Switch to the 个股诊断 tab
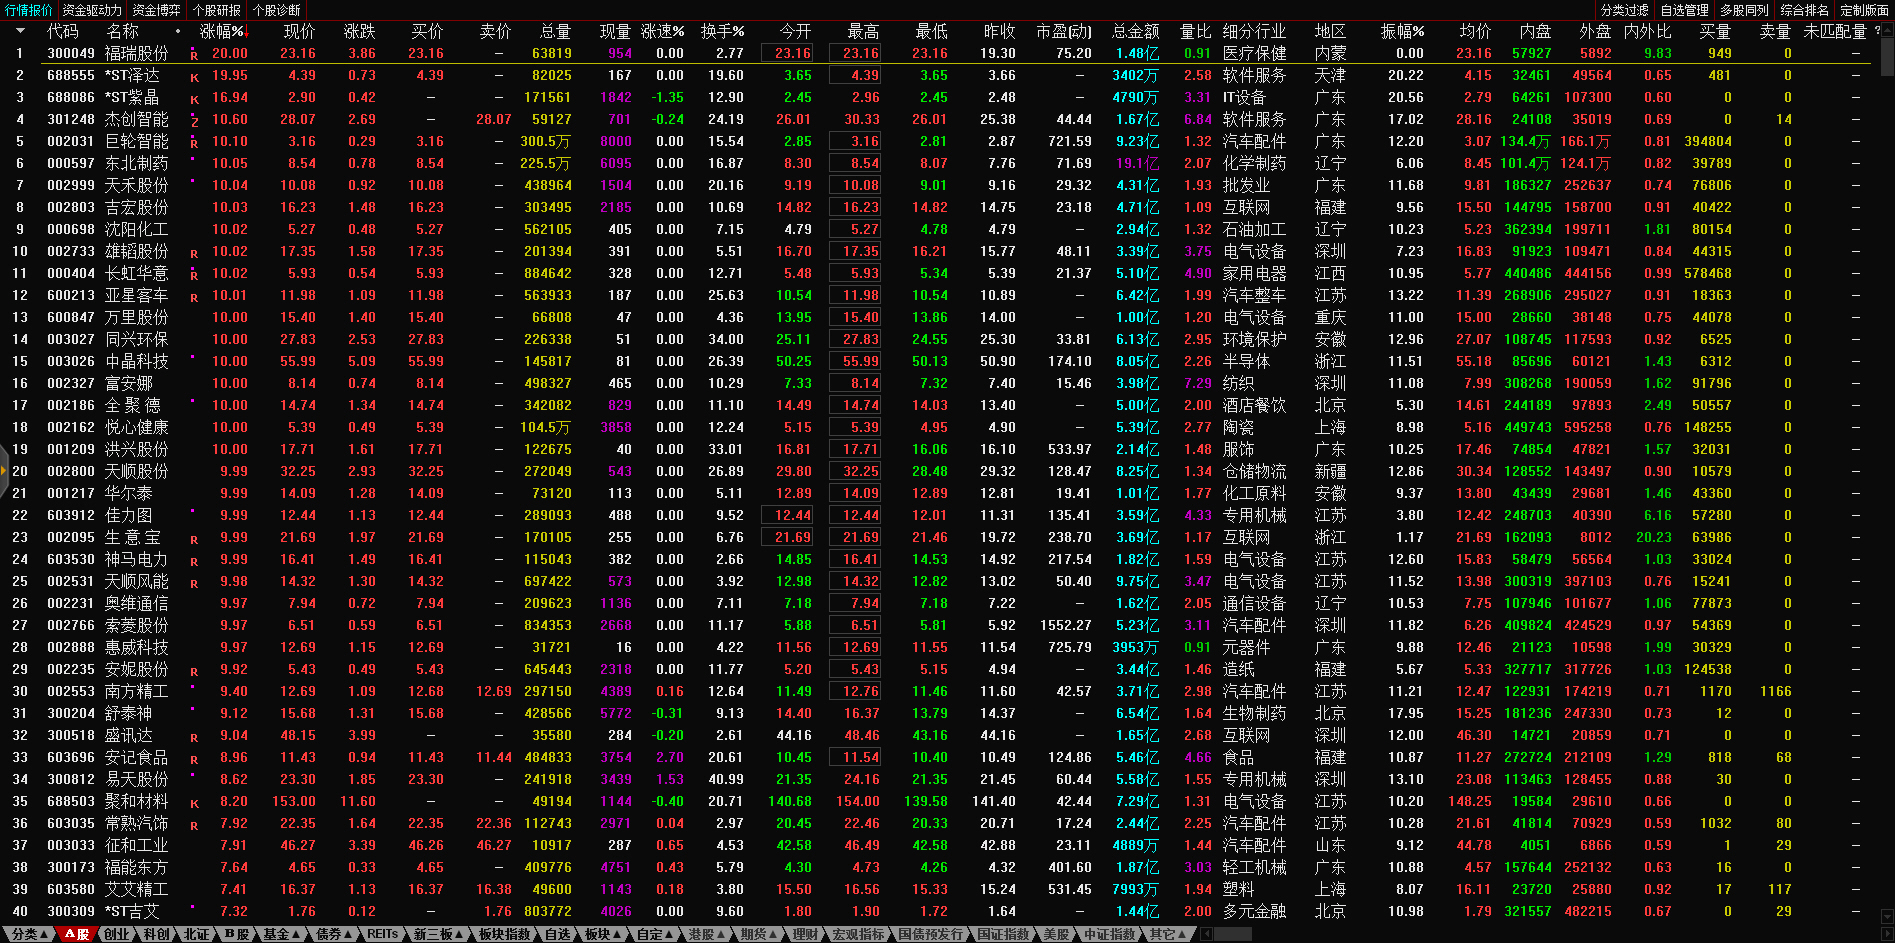The width and height of the screenshot is (1895, 943). 276,10
